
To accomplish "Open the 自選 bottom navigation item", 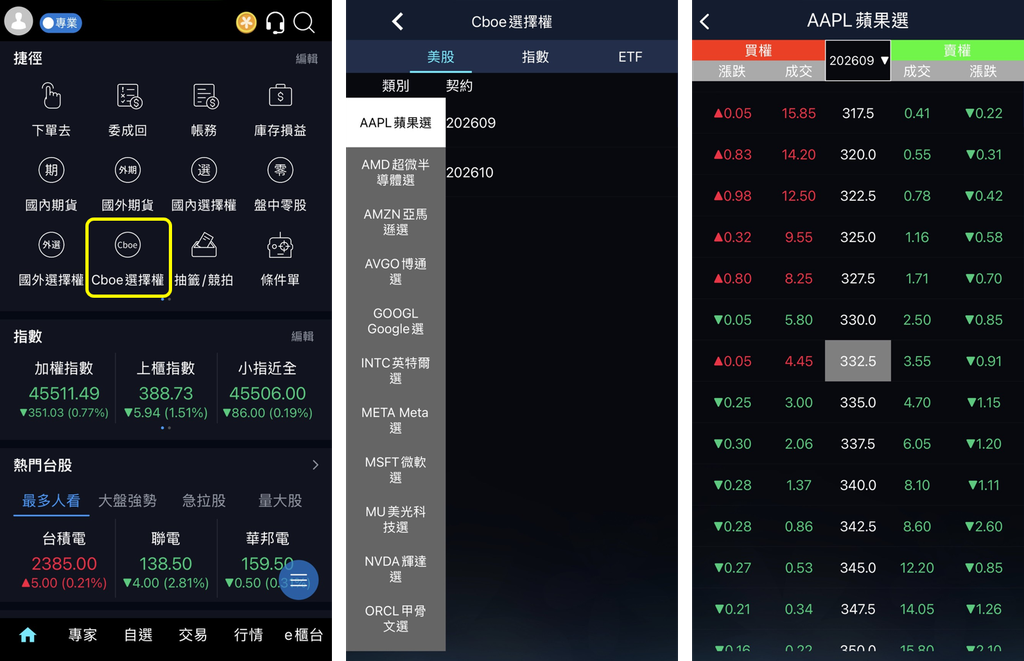I will (x=138, y=635).
